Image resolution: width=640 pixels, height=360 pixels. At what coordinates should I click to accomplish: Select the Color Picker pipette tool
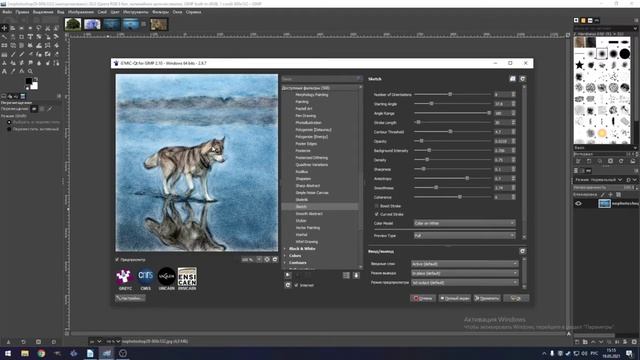pyautogui.click(x=13, y=71)
